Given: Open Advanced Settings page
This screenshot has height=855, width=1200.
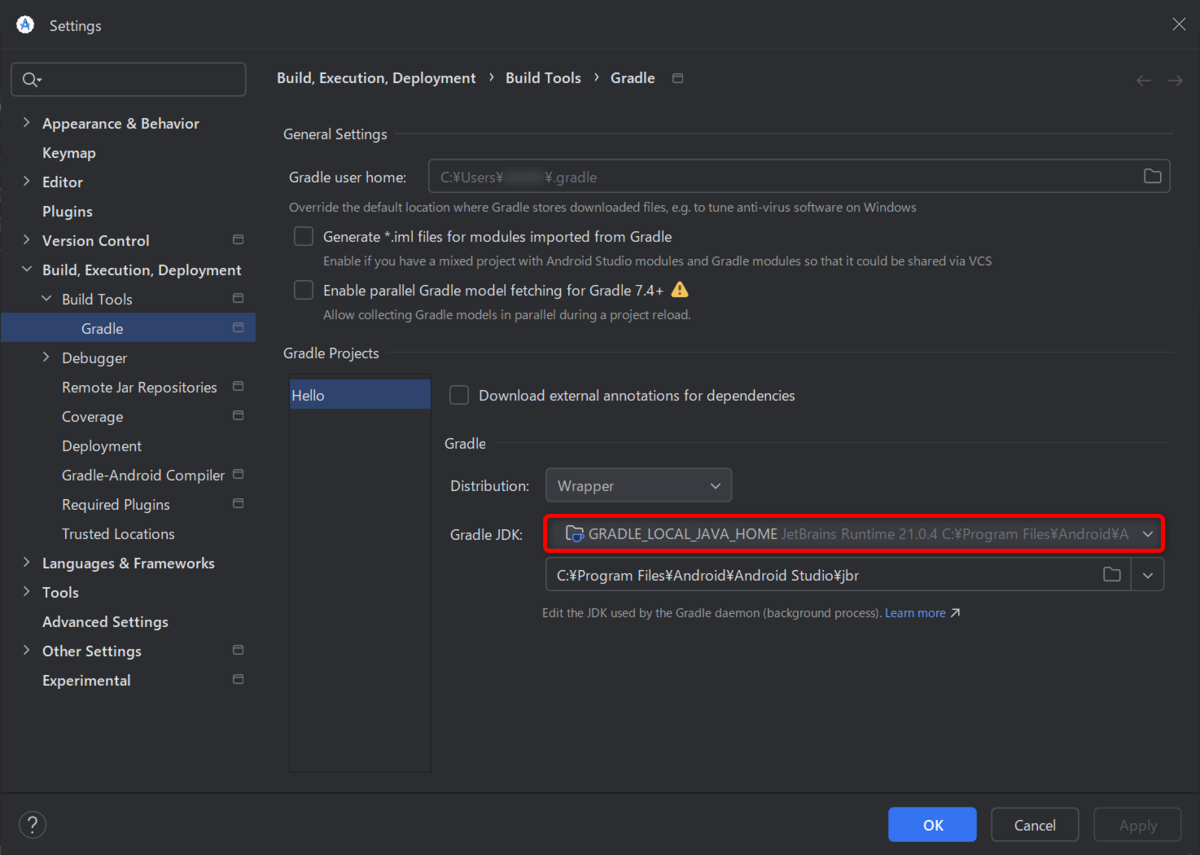Looking at the screenshot, I should (105, 621).
